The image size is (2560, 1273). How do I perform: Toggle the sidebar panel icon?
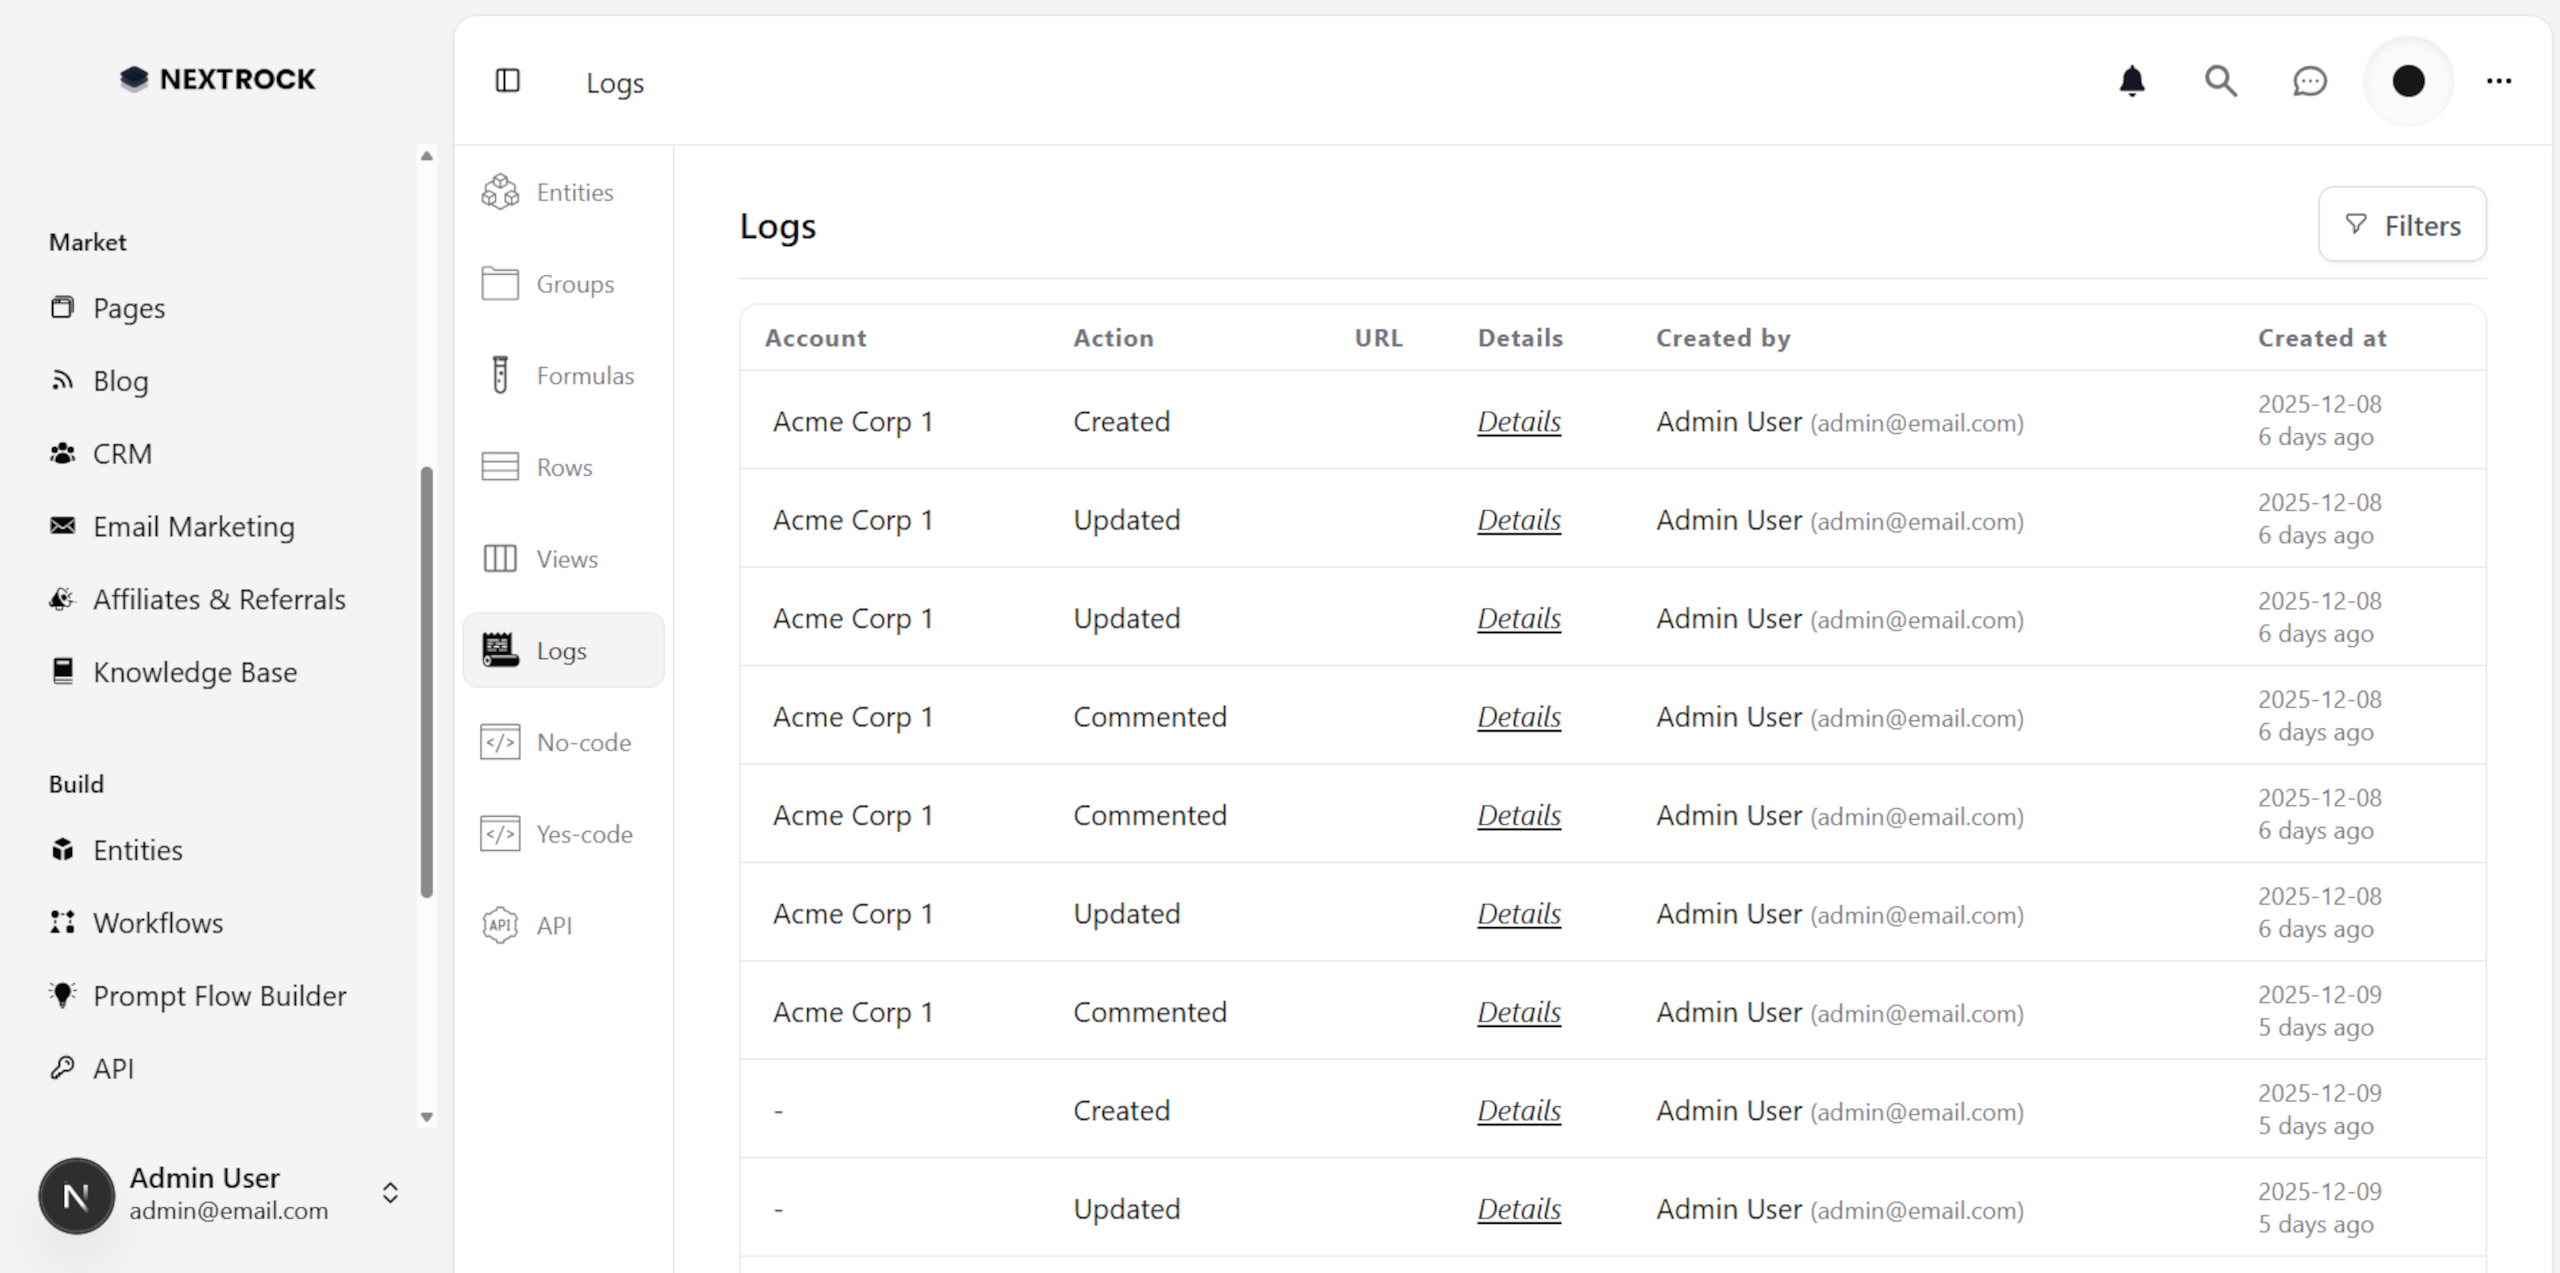click(x=508, y=81)
